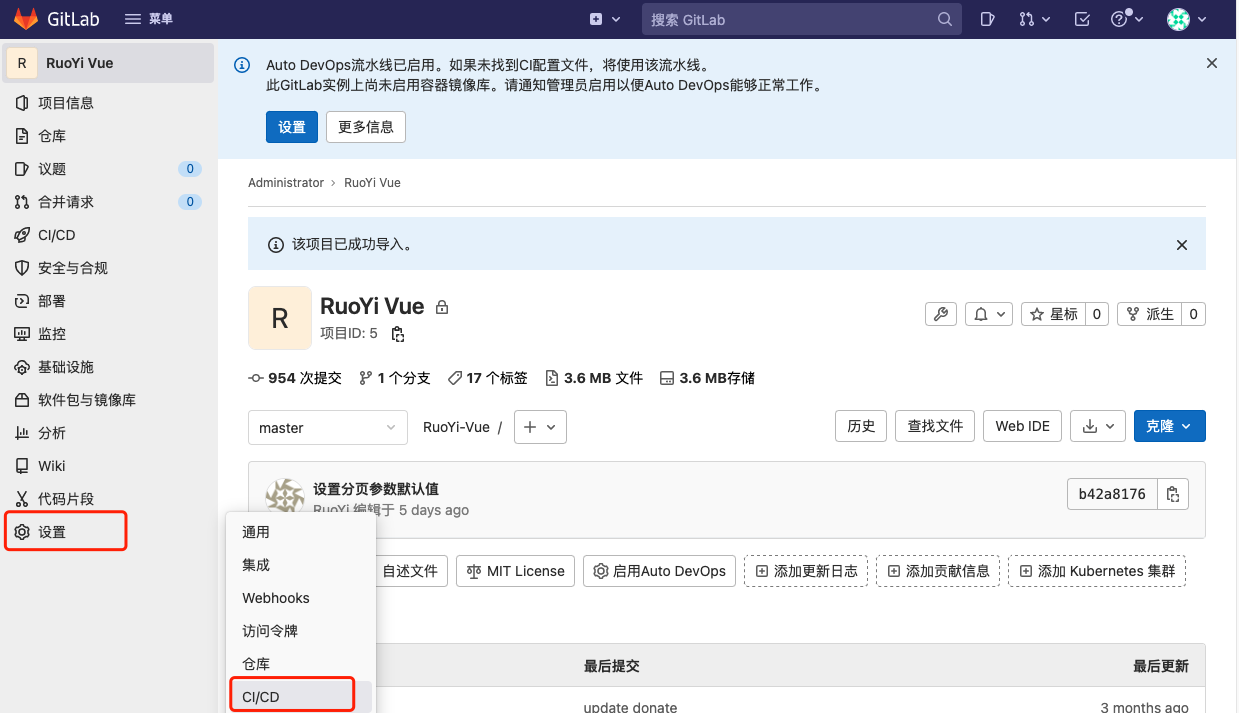Click the CI/CD rocket icon in sidebar

coord(22,235)
